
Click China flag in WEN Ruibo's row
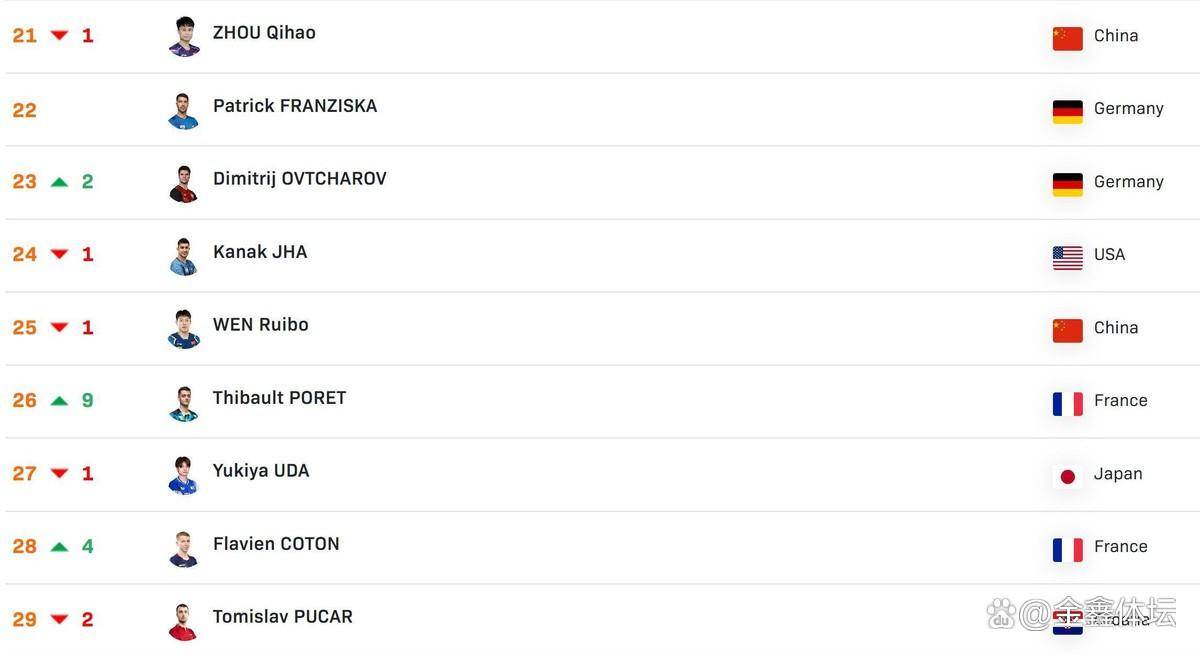coord(1067,329)
